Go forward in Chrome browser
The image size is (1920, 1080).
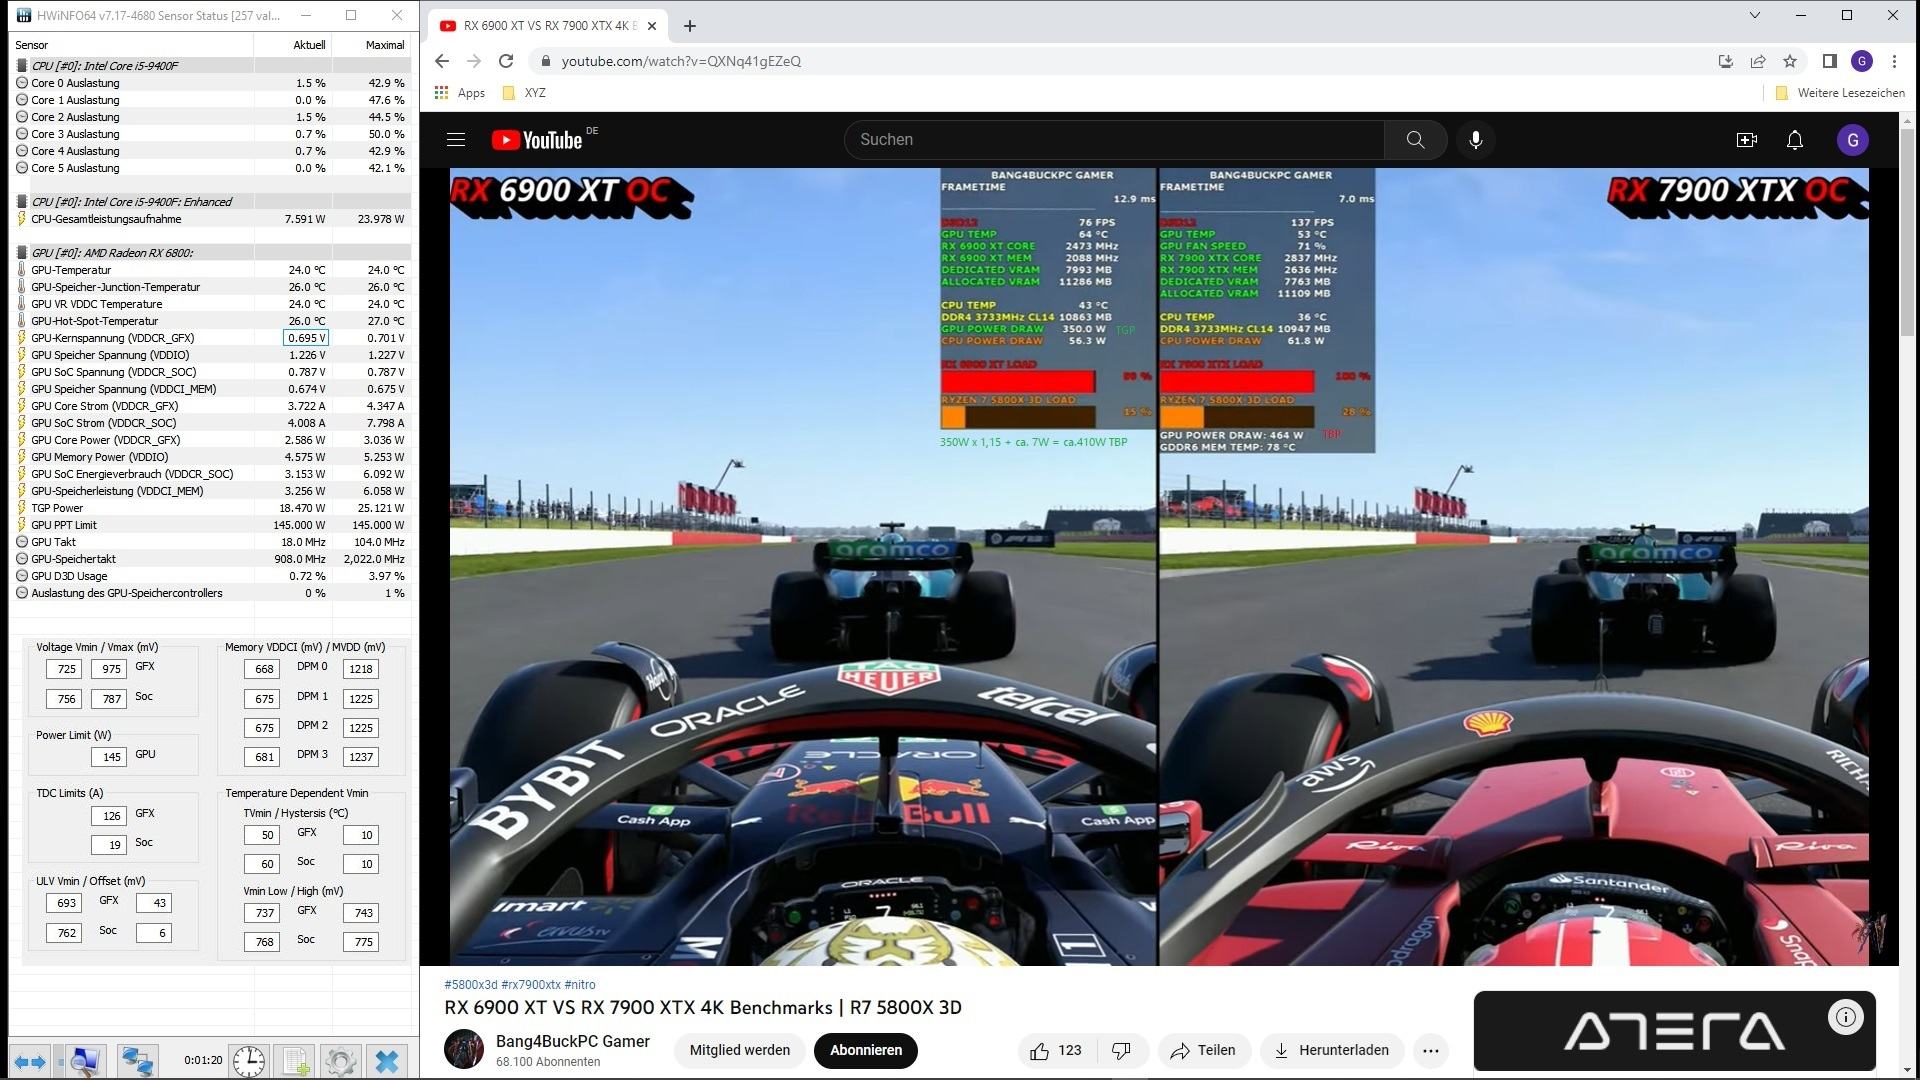click(x=474, y=61)
